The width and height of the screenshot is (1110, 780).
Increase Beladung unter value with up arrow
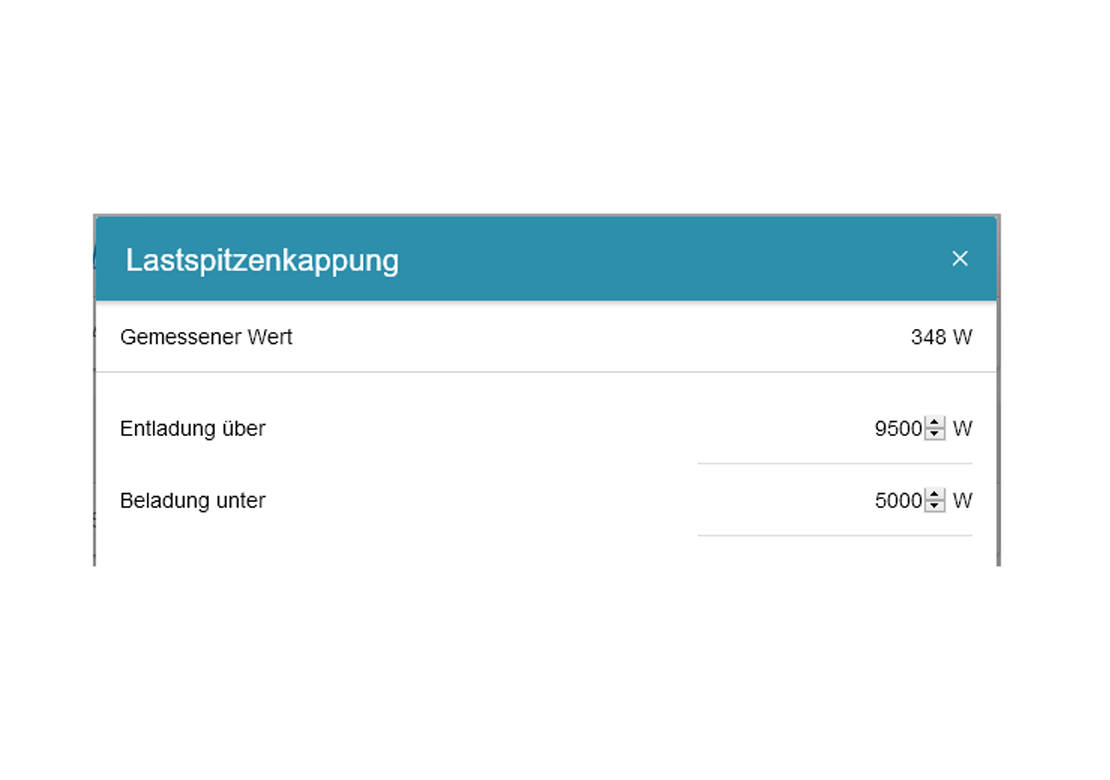point(935,495)
